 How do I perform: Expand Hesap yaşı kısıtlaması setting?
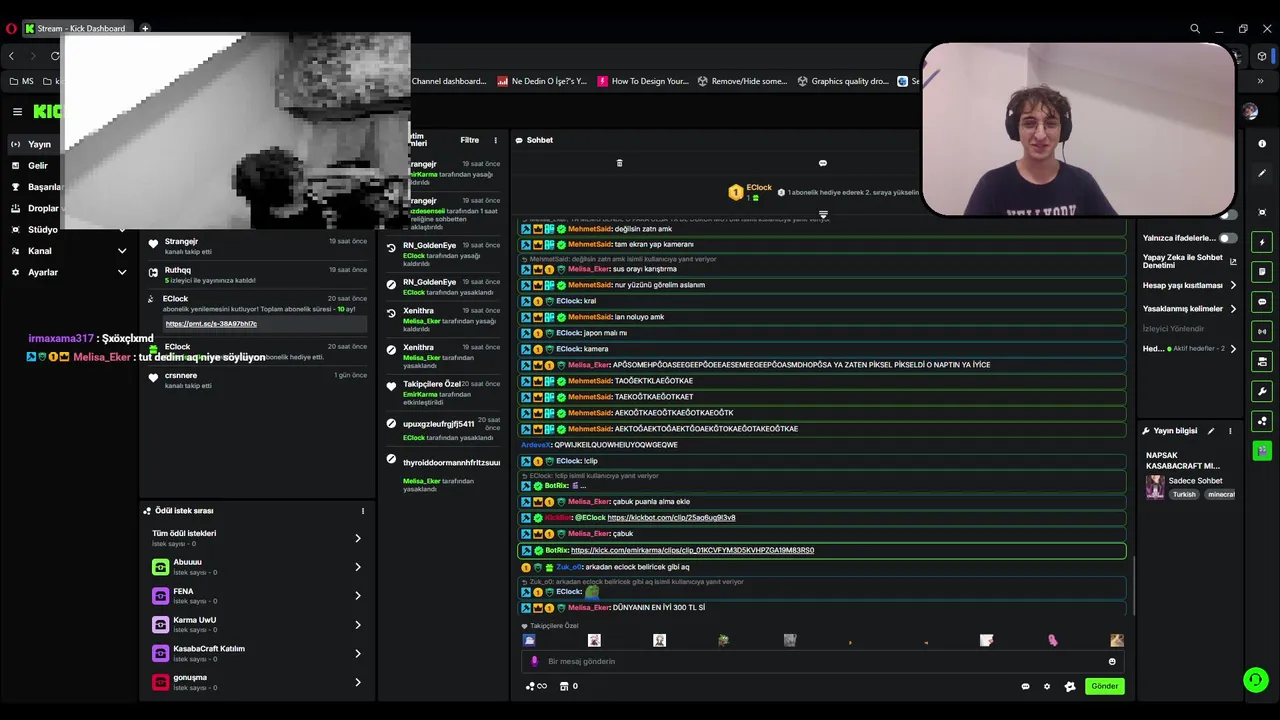(1190, 285)
